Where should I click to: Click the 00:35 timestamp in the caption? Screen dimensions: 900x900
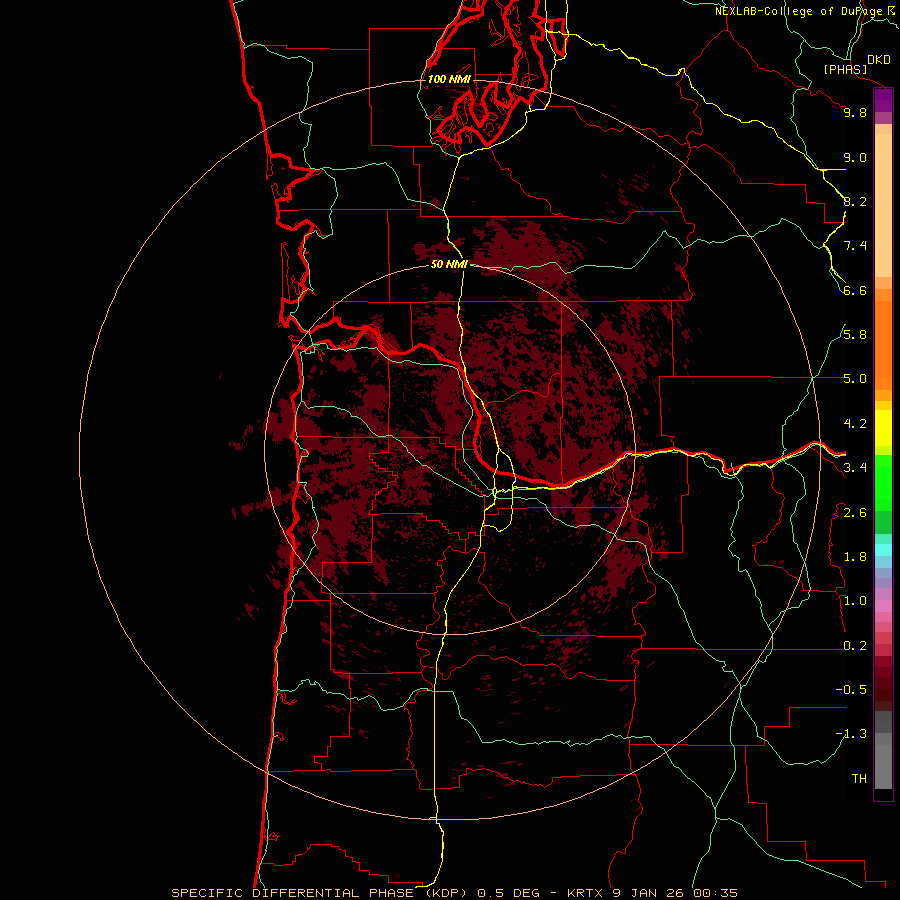pyautogui.click(x=715, y=893)
